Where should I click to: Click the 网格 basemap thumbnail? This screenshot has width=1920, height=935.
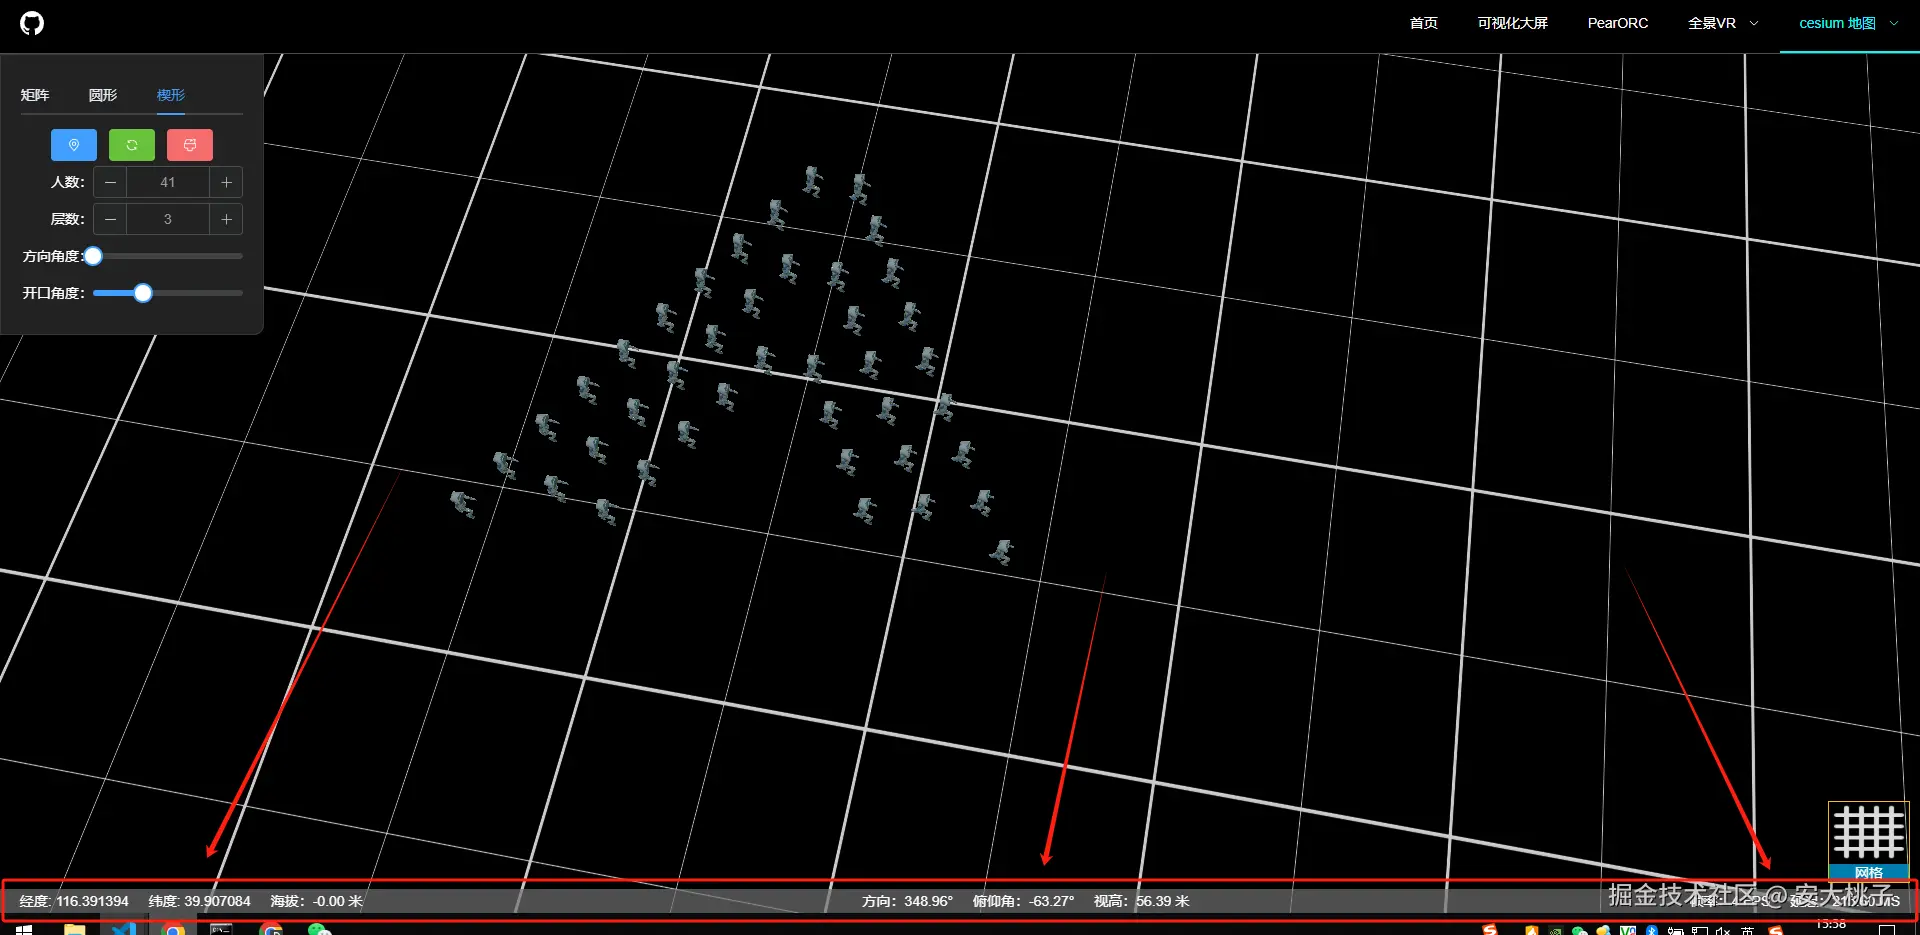pos(1868,840)
